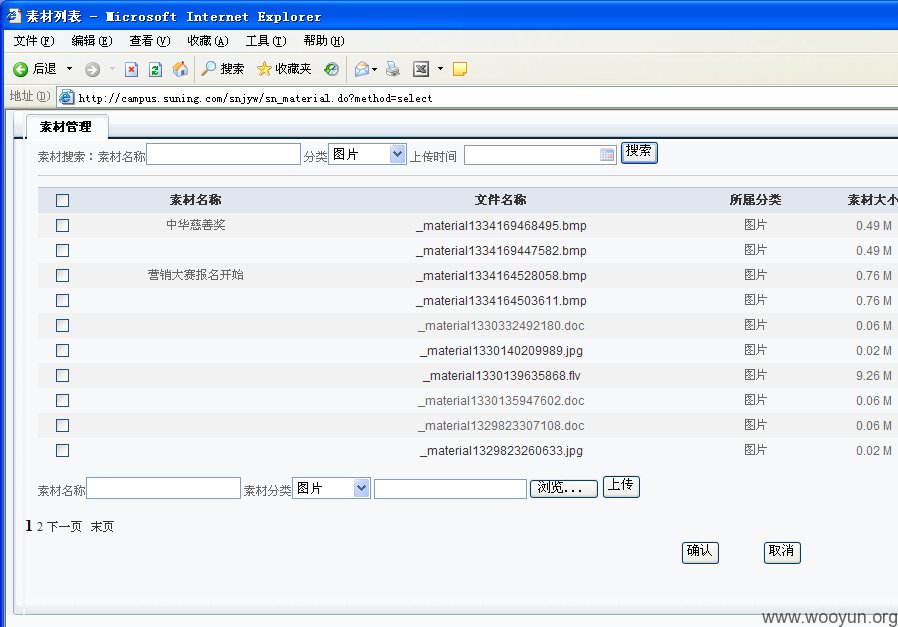This screenshot has width=898, height=627.
Task: Click the 浏览... browse button
Action: pos(564,488)
